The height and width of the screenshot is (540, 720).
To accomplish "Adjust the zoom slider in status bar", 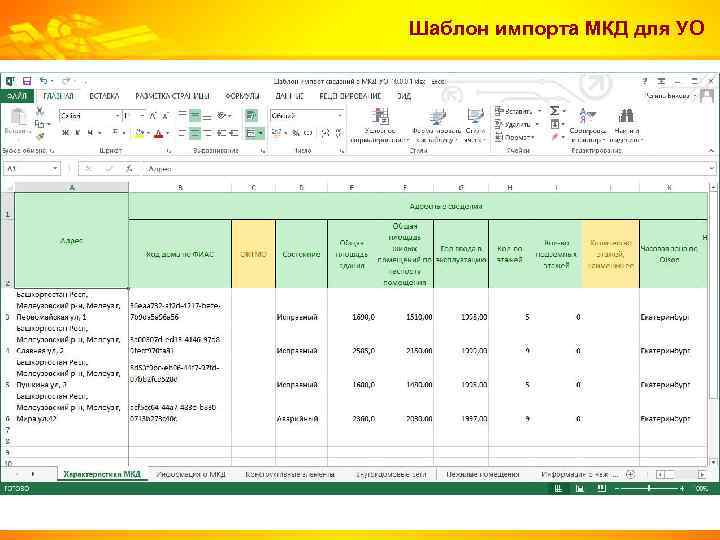I will tap(649, 489).
